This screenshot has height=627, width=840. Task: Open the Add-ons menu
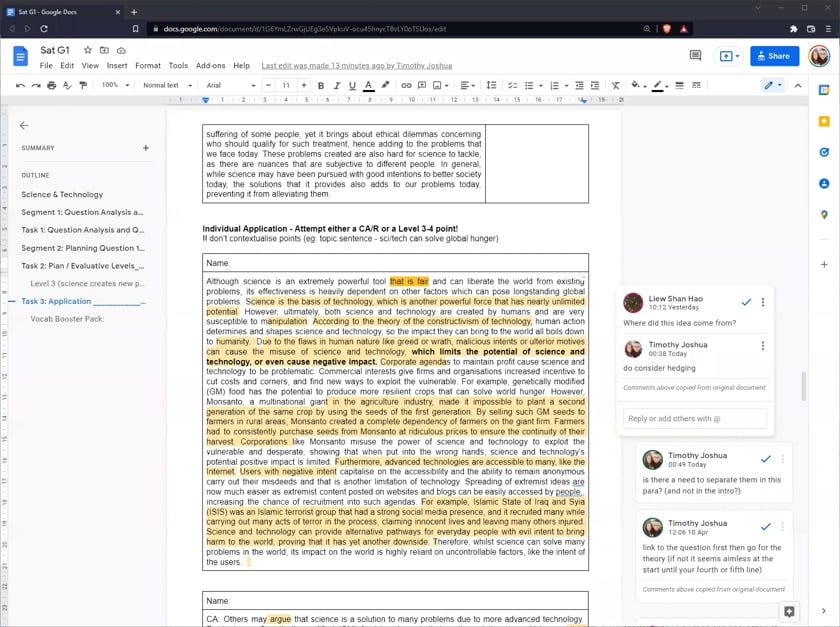click(210, 66)
